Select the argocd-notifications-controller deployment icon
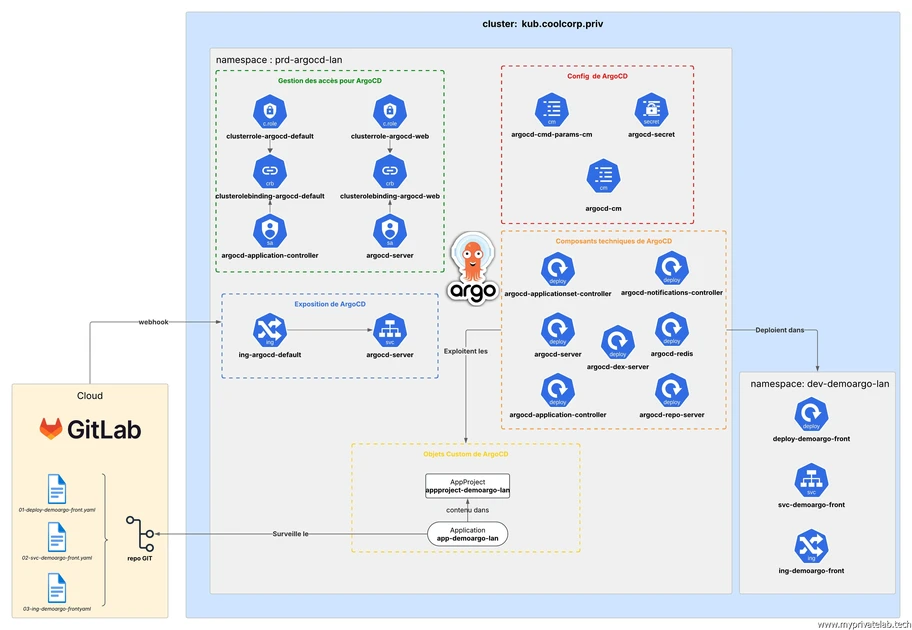 [x=671, y=270]
